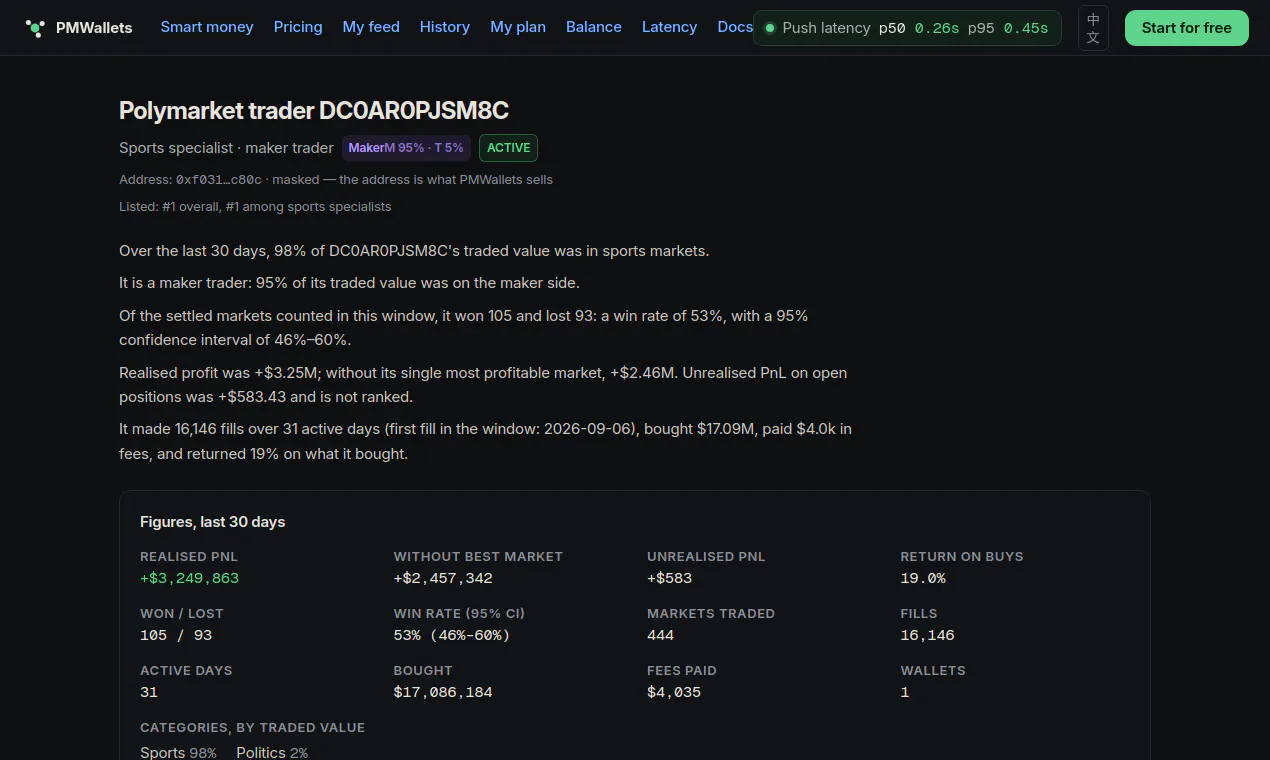Viewport: 1270px width, 760px height.
Task: Click the Realised PnL value +$3,249,863
Action: (189, 578)
